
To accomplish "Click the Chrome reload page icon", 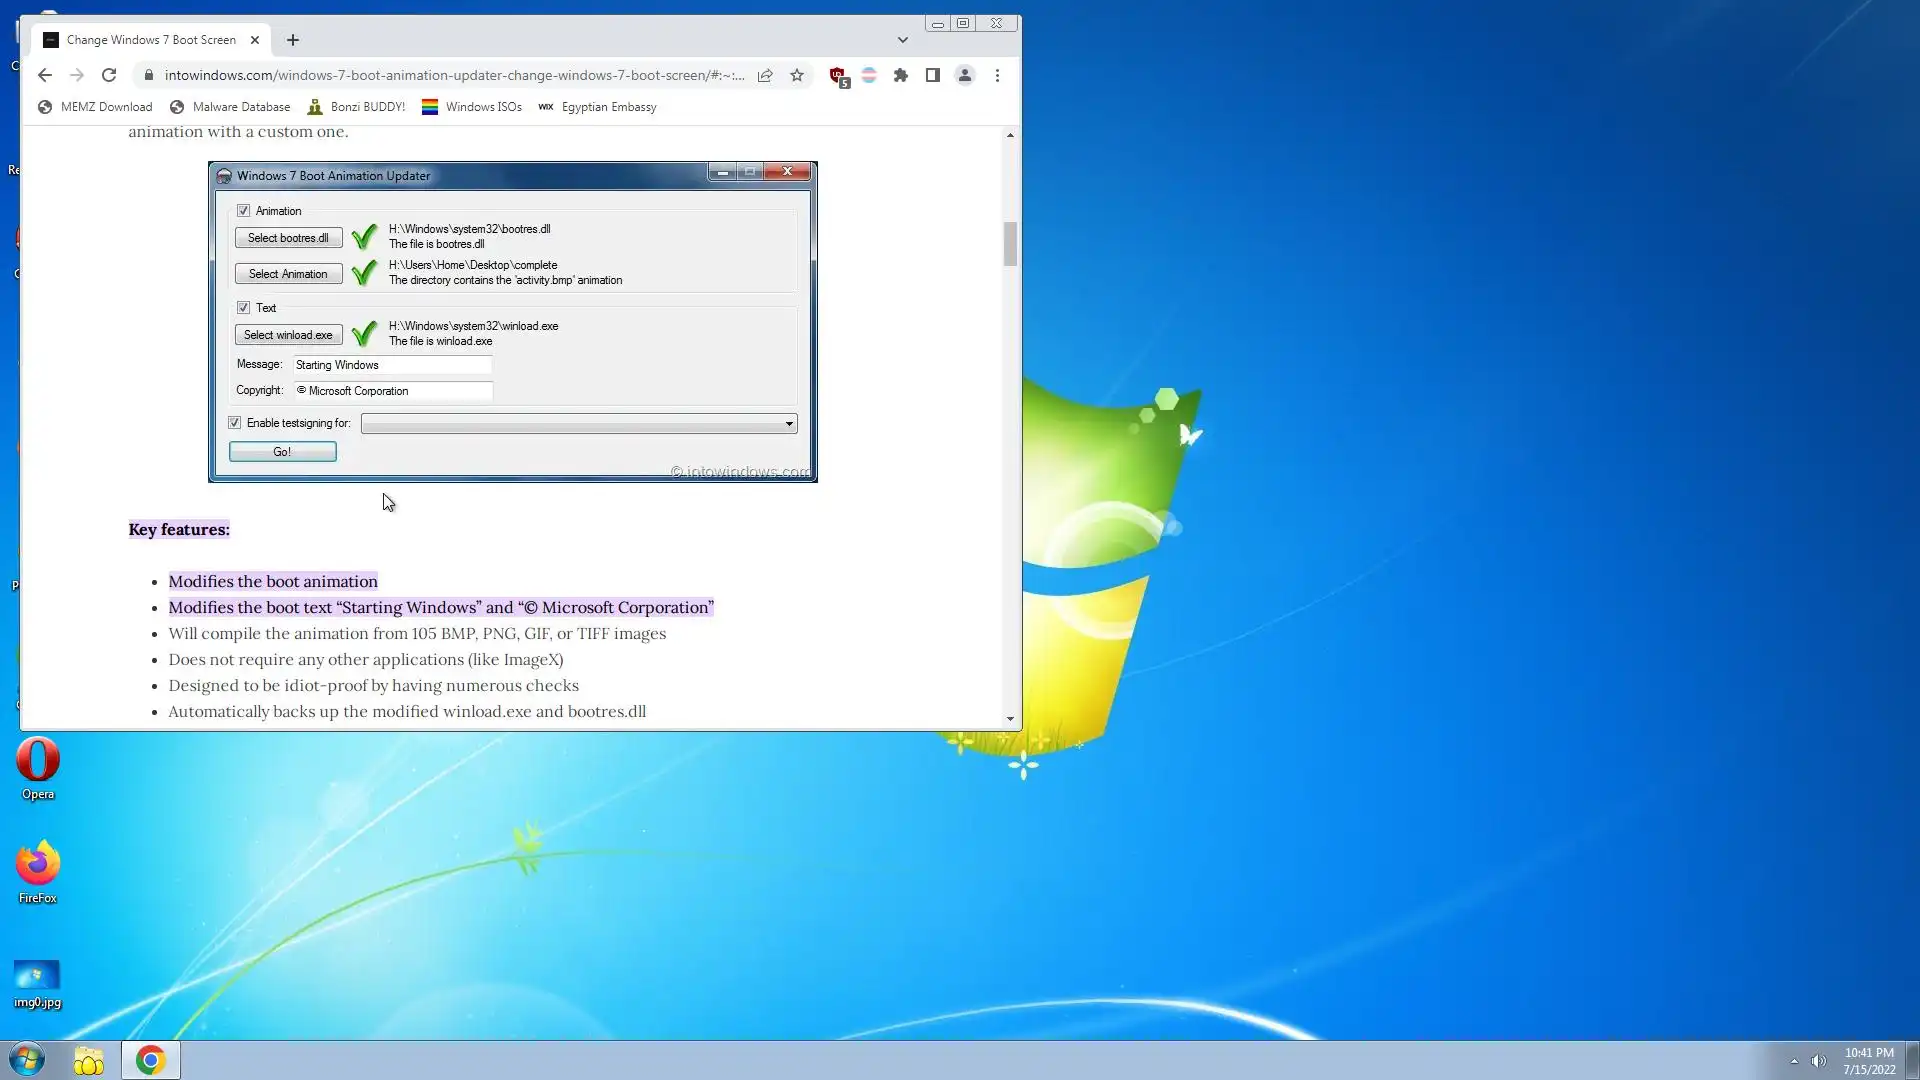I will pos(109,75).
